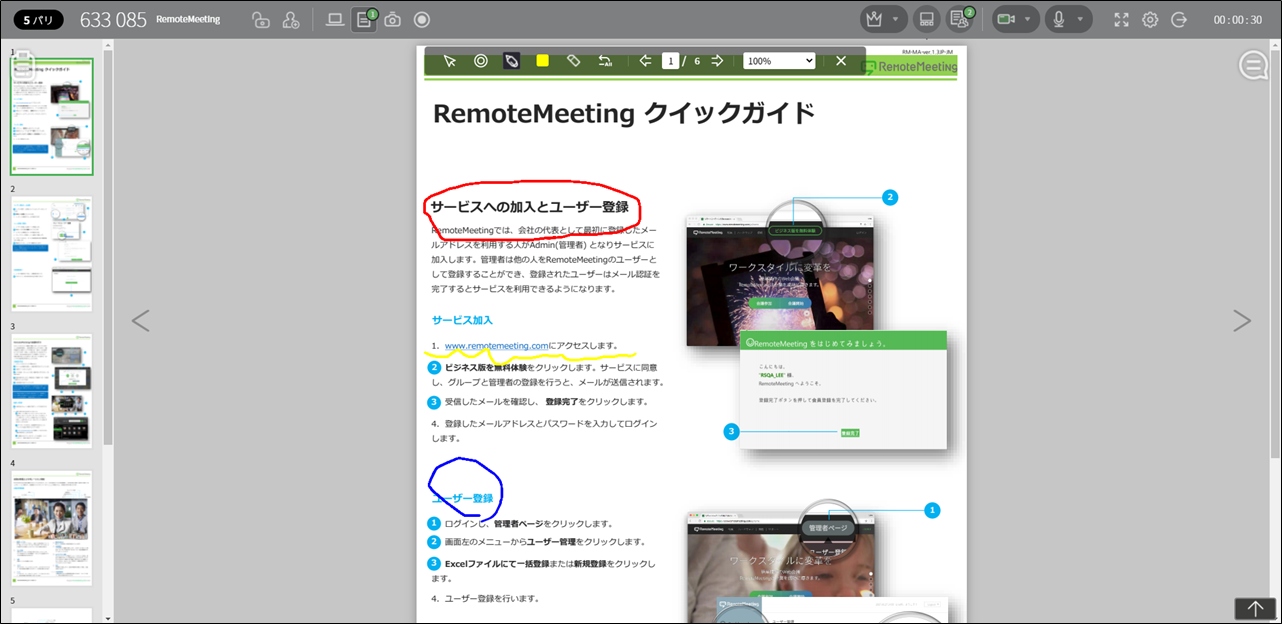Image resolution: width=1282 pixels, height=624 pixels.
Task: Select the arrow pointer tool
Action: point(450,61)
